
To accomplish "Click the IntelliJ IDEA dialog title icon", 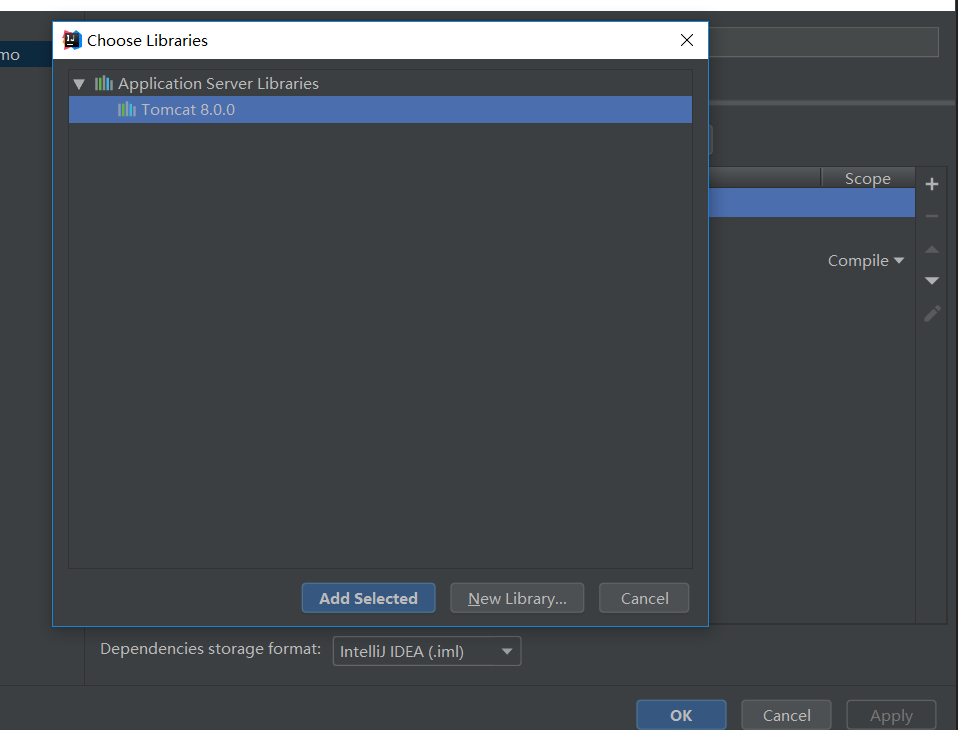I will [72, 40].
